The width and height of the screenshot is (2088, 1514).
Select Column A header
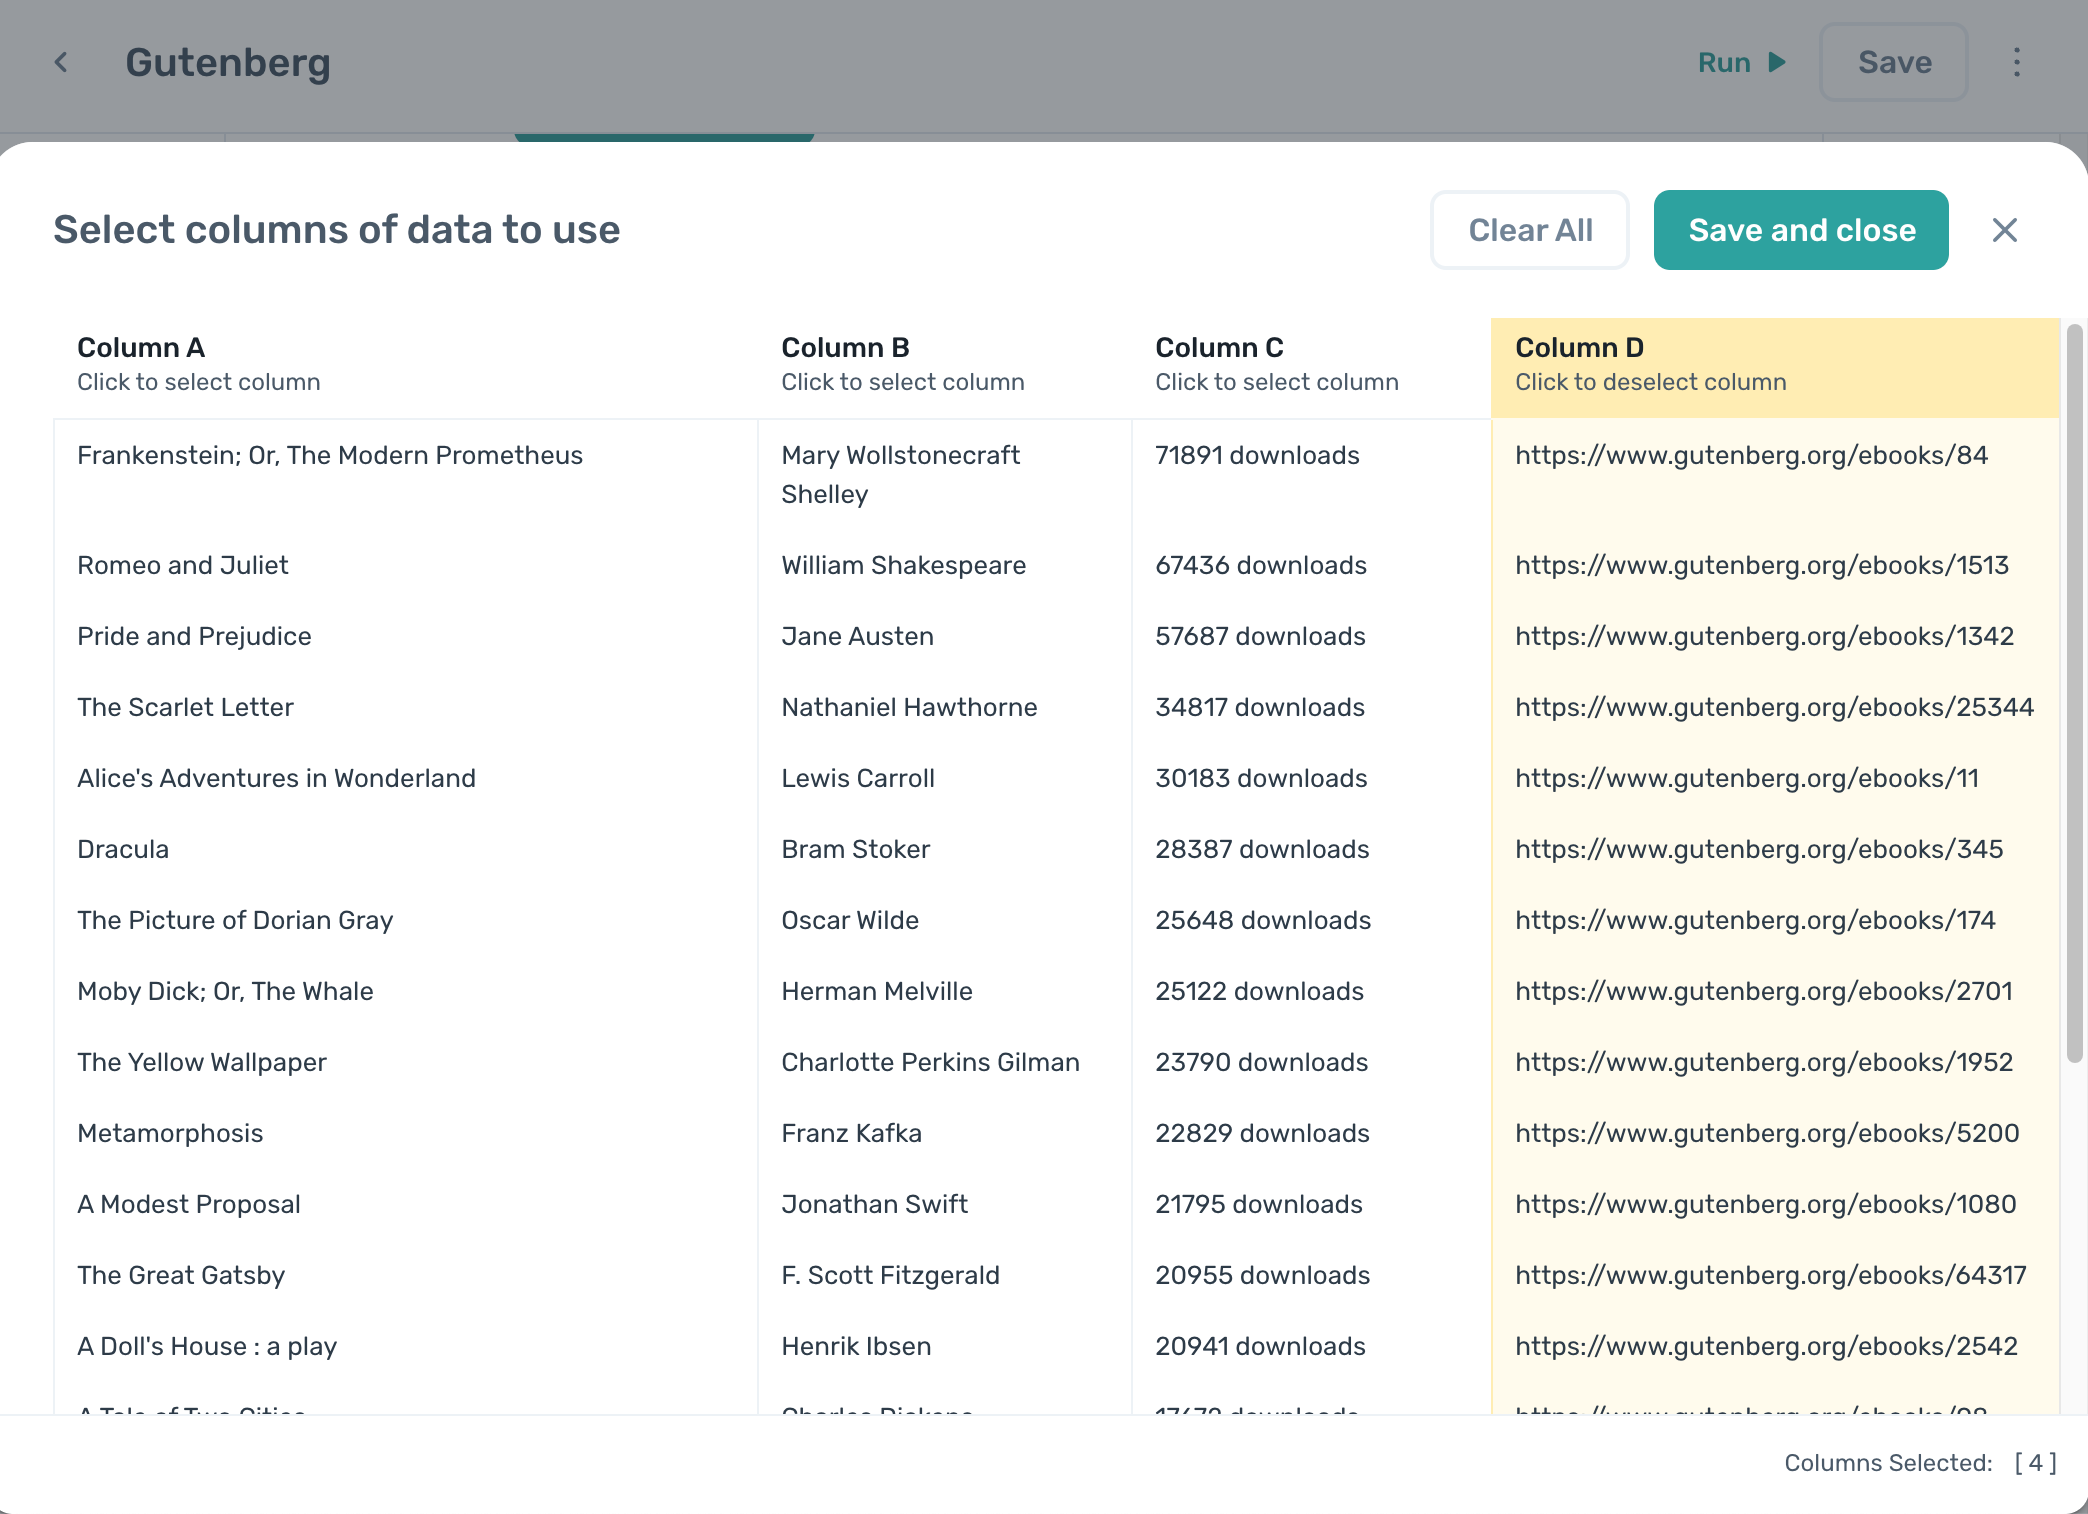coord(405,365)
